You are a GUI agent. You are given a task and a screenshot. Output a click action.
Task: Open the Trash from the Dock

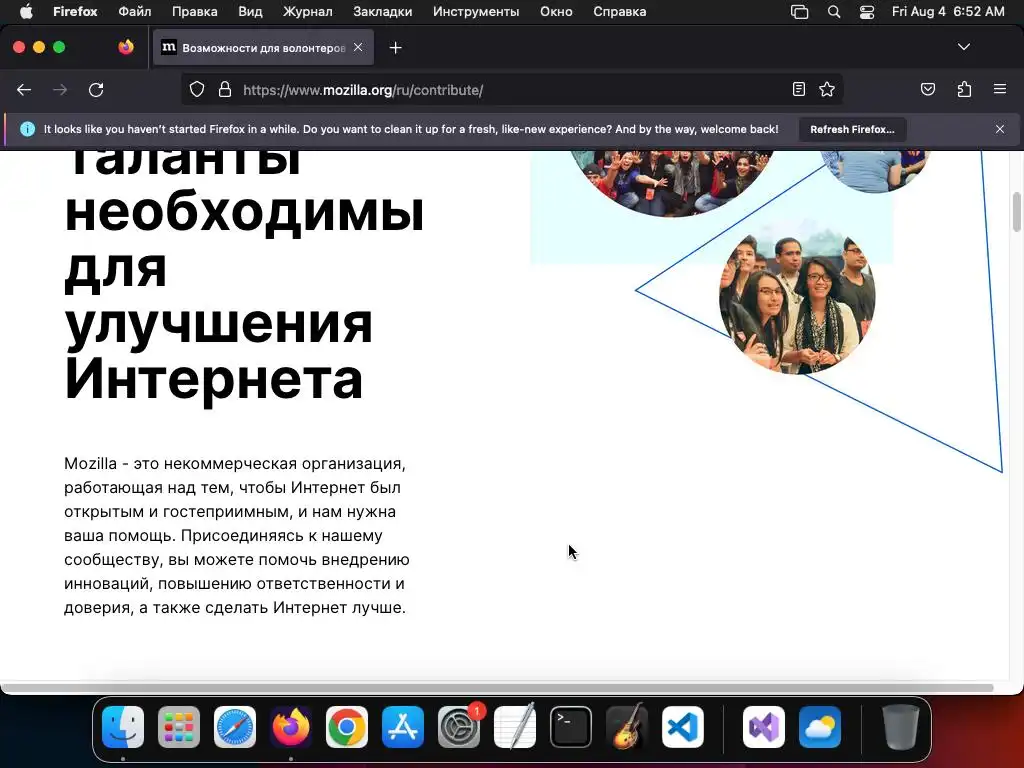pos(901,727)
